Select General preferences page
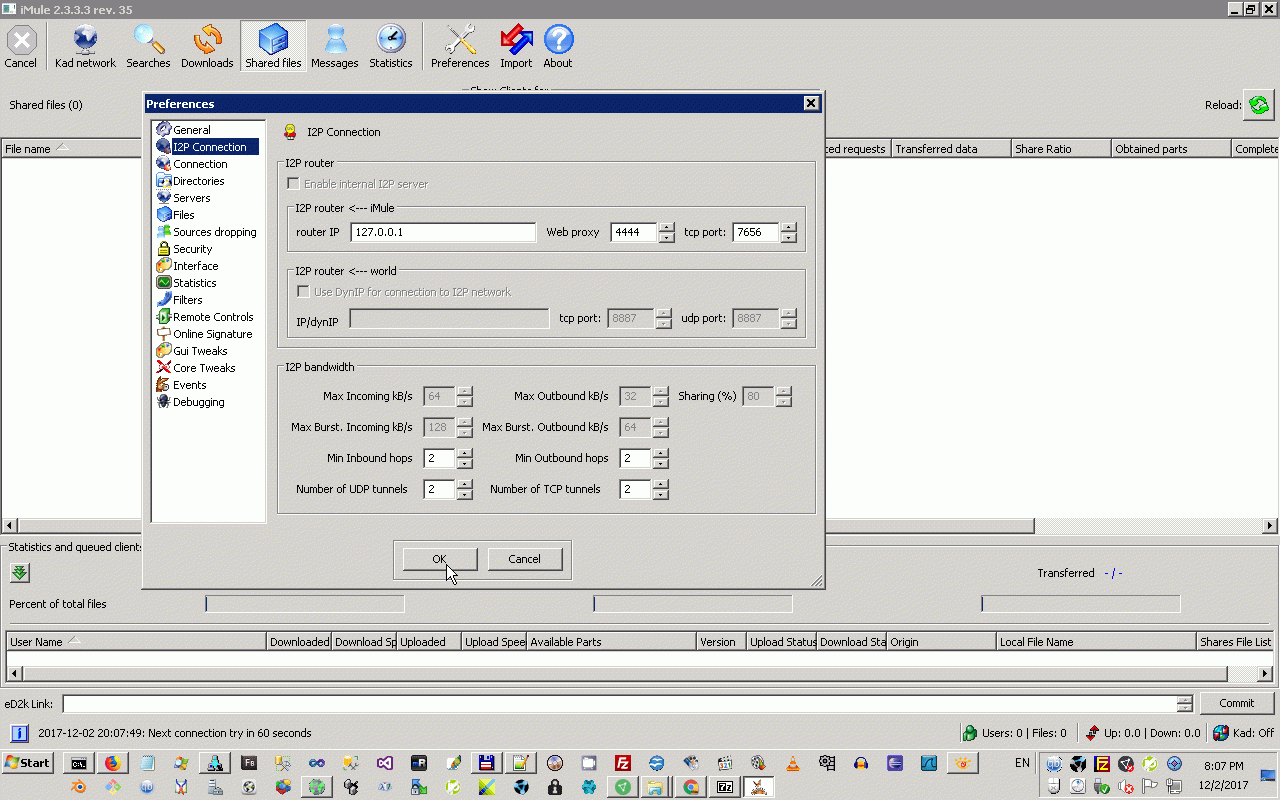 [x=191, y=130]
